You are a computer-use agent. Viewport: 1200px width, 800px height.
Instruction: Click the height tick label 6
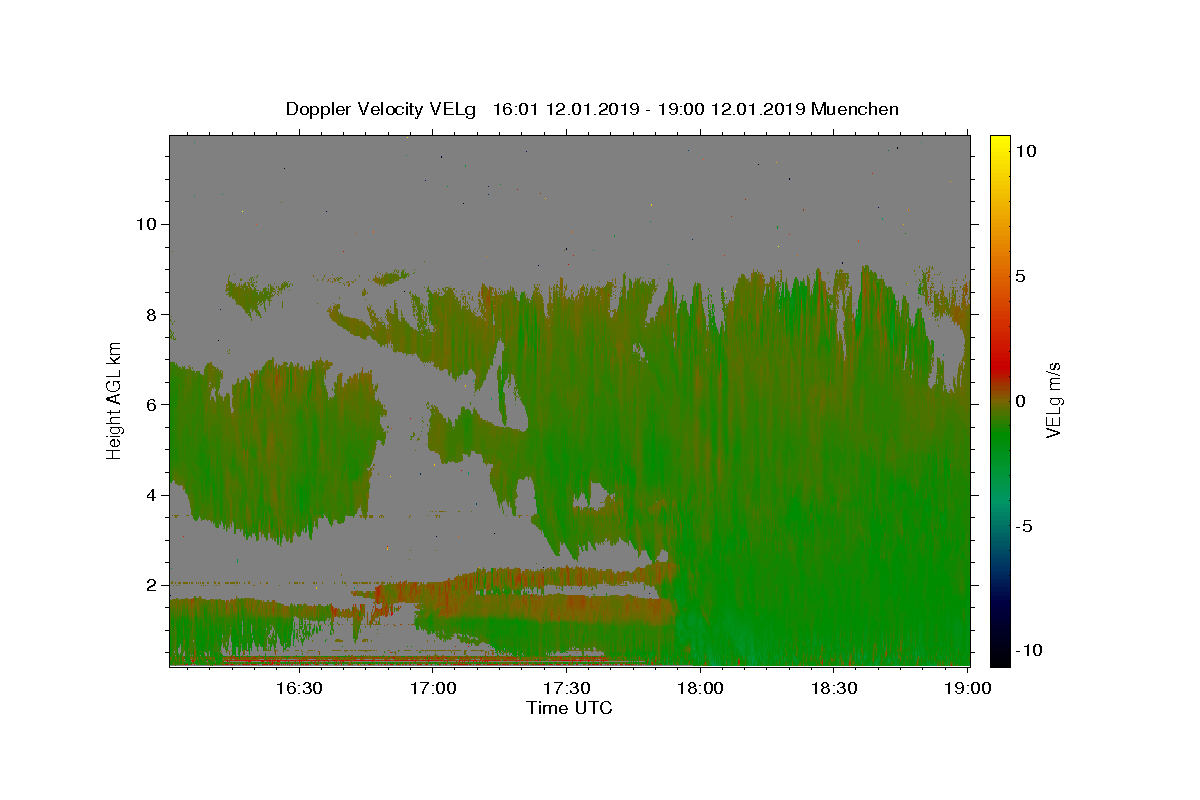tap(152, 405)
